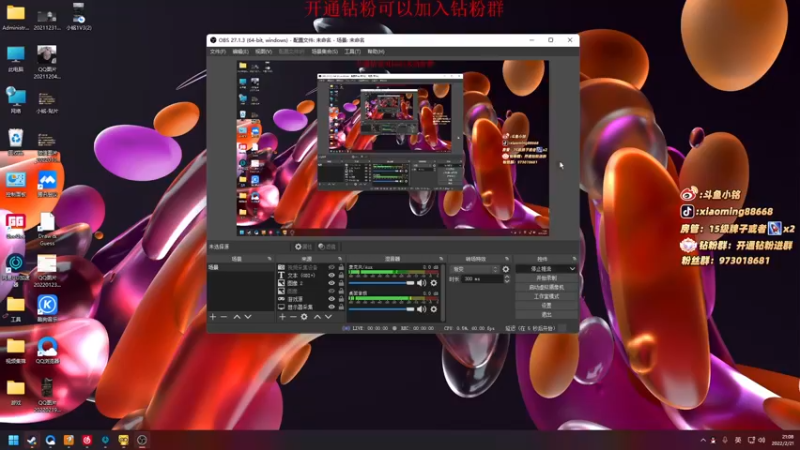Toggle visibility of 显示器采集 source
Screen dimensions: 800x450
[x=332, y=307]
